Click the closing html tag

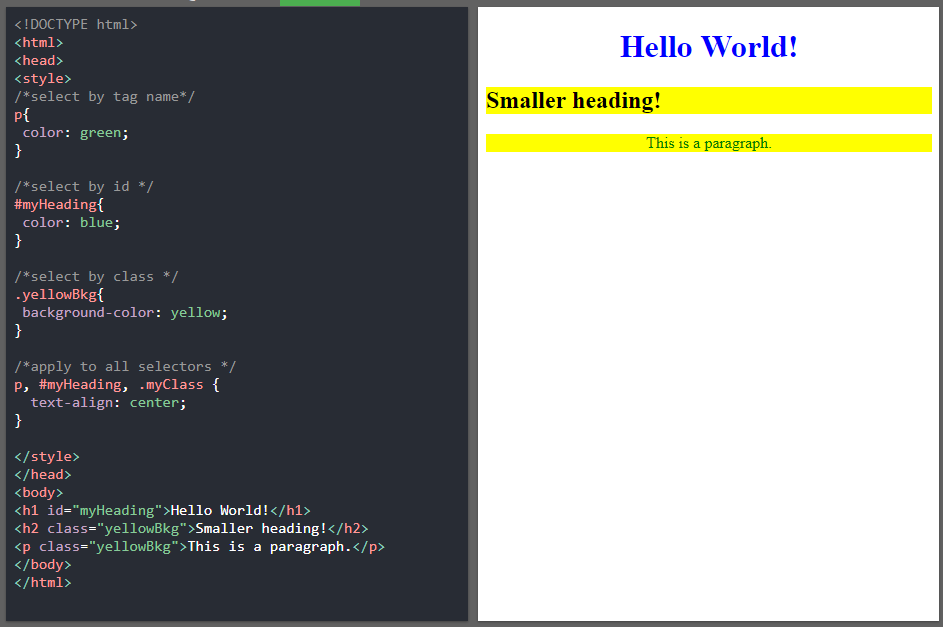(42, 582)
